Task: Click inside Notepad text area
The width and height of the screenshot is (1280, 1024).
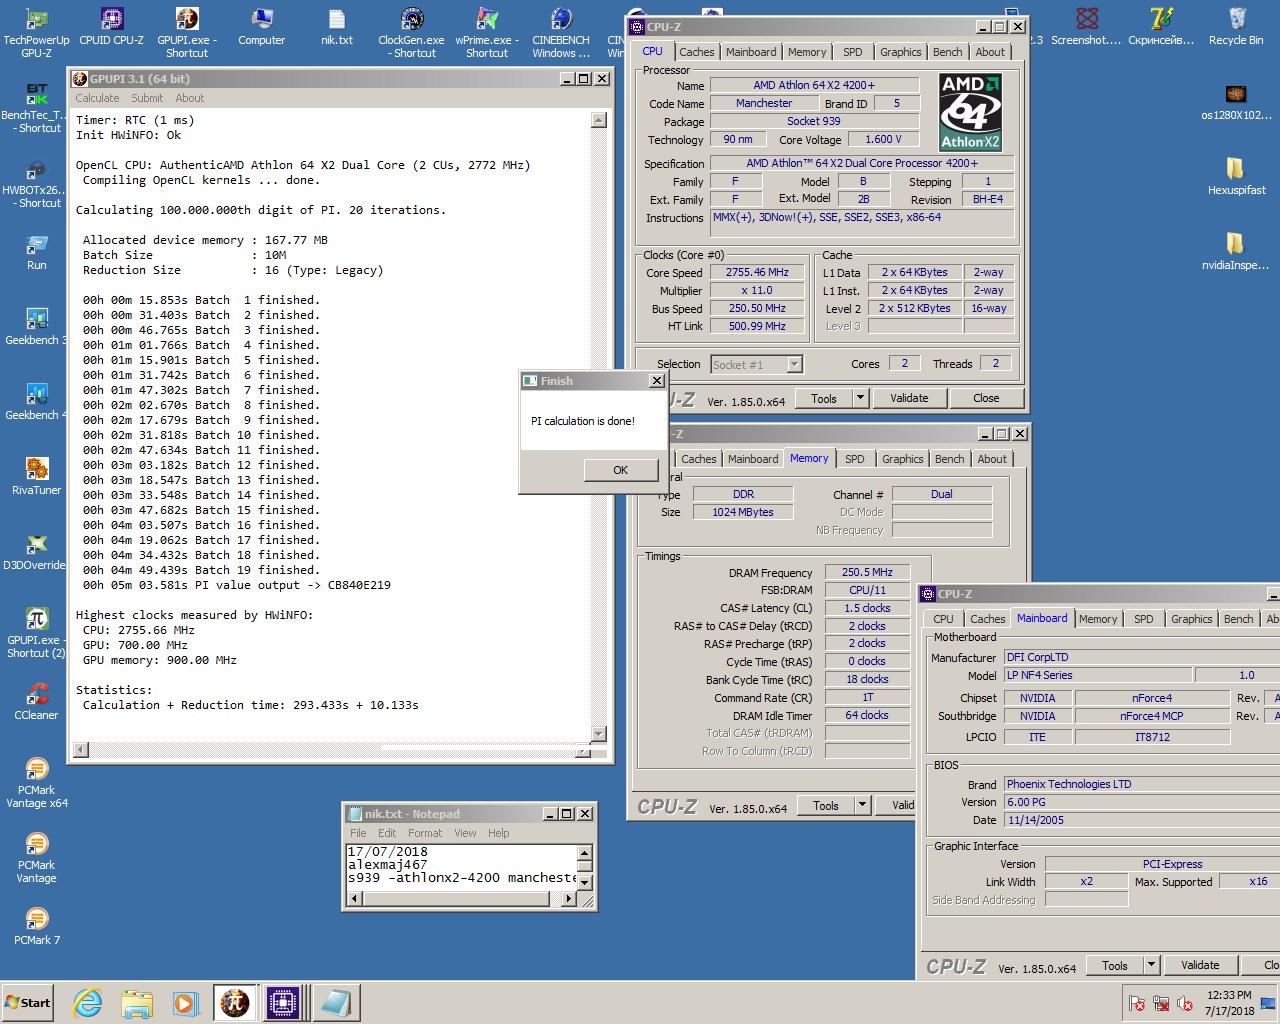Action: click(461, 865)
